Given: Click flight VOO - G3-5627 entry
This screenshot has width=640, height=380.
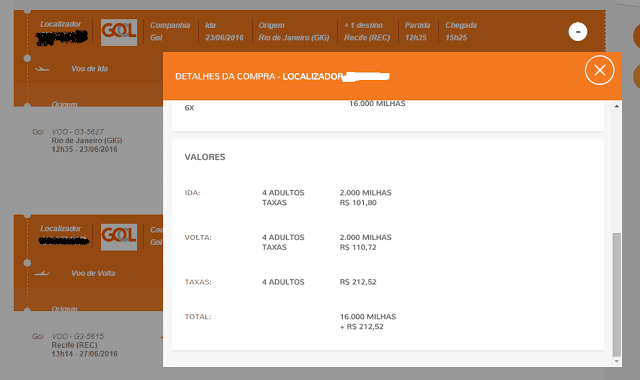Looking at the screenshot, I should click(78, 132).
